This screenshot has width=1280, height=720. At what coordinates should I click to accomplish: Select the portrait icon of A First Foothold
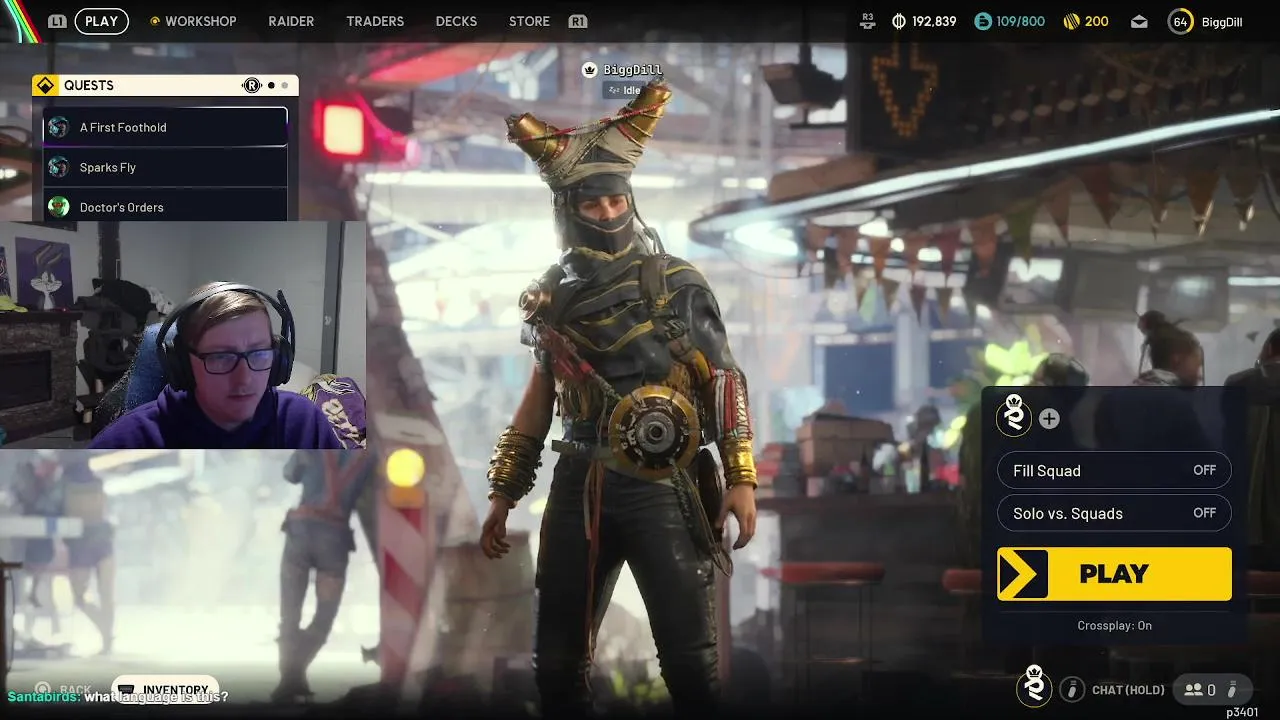59,127
